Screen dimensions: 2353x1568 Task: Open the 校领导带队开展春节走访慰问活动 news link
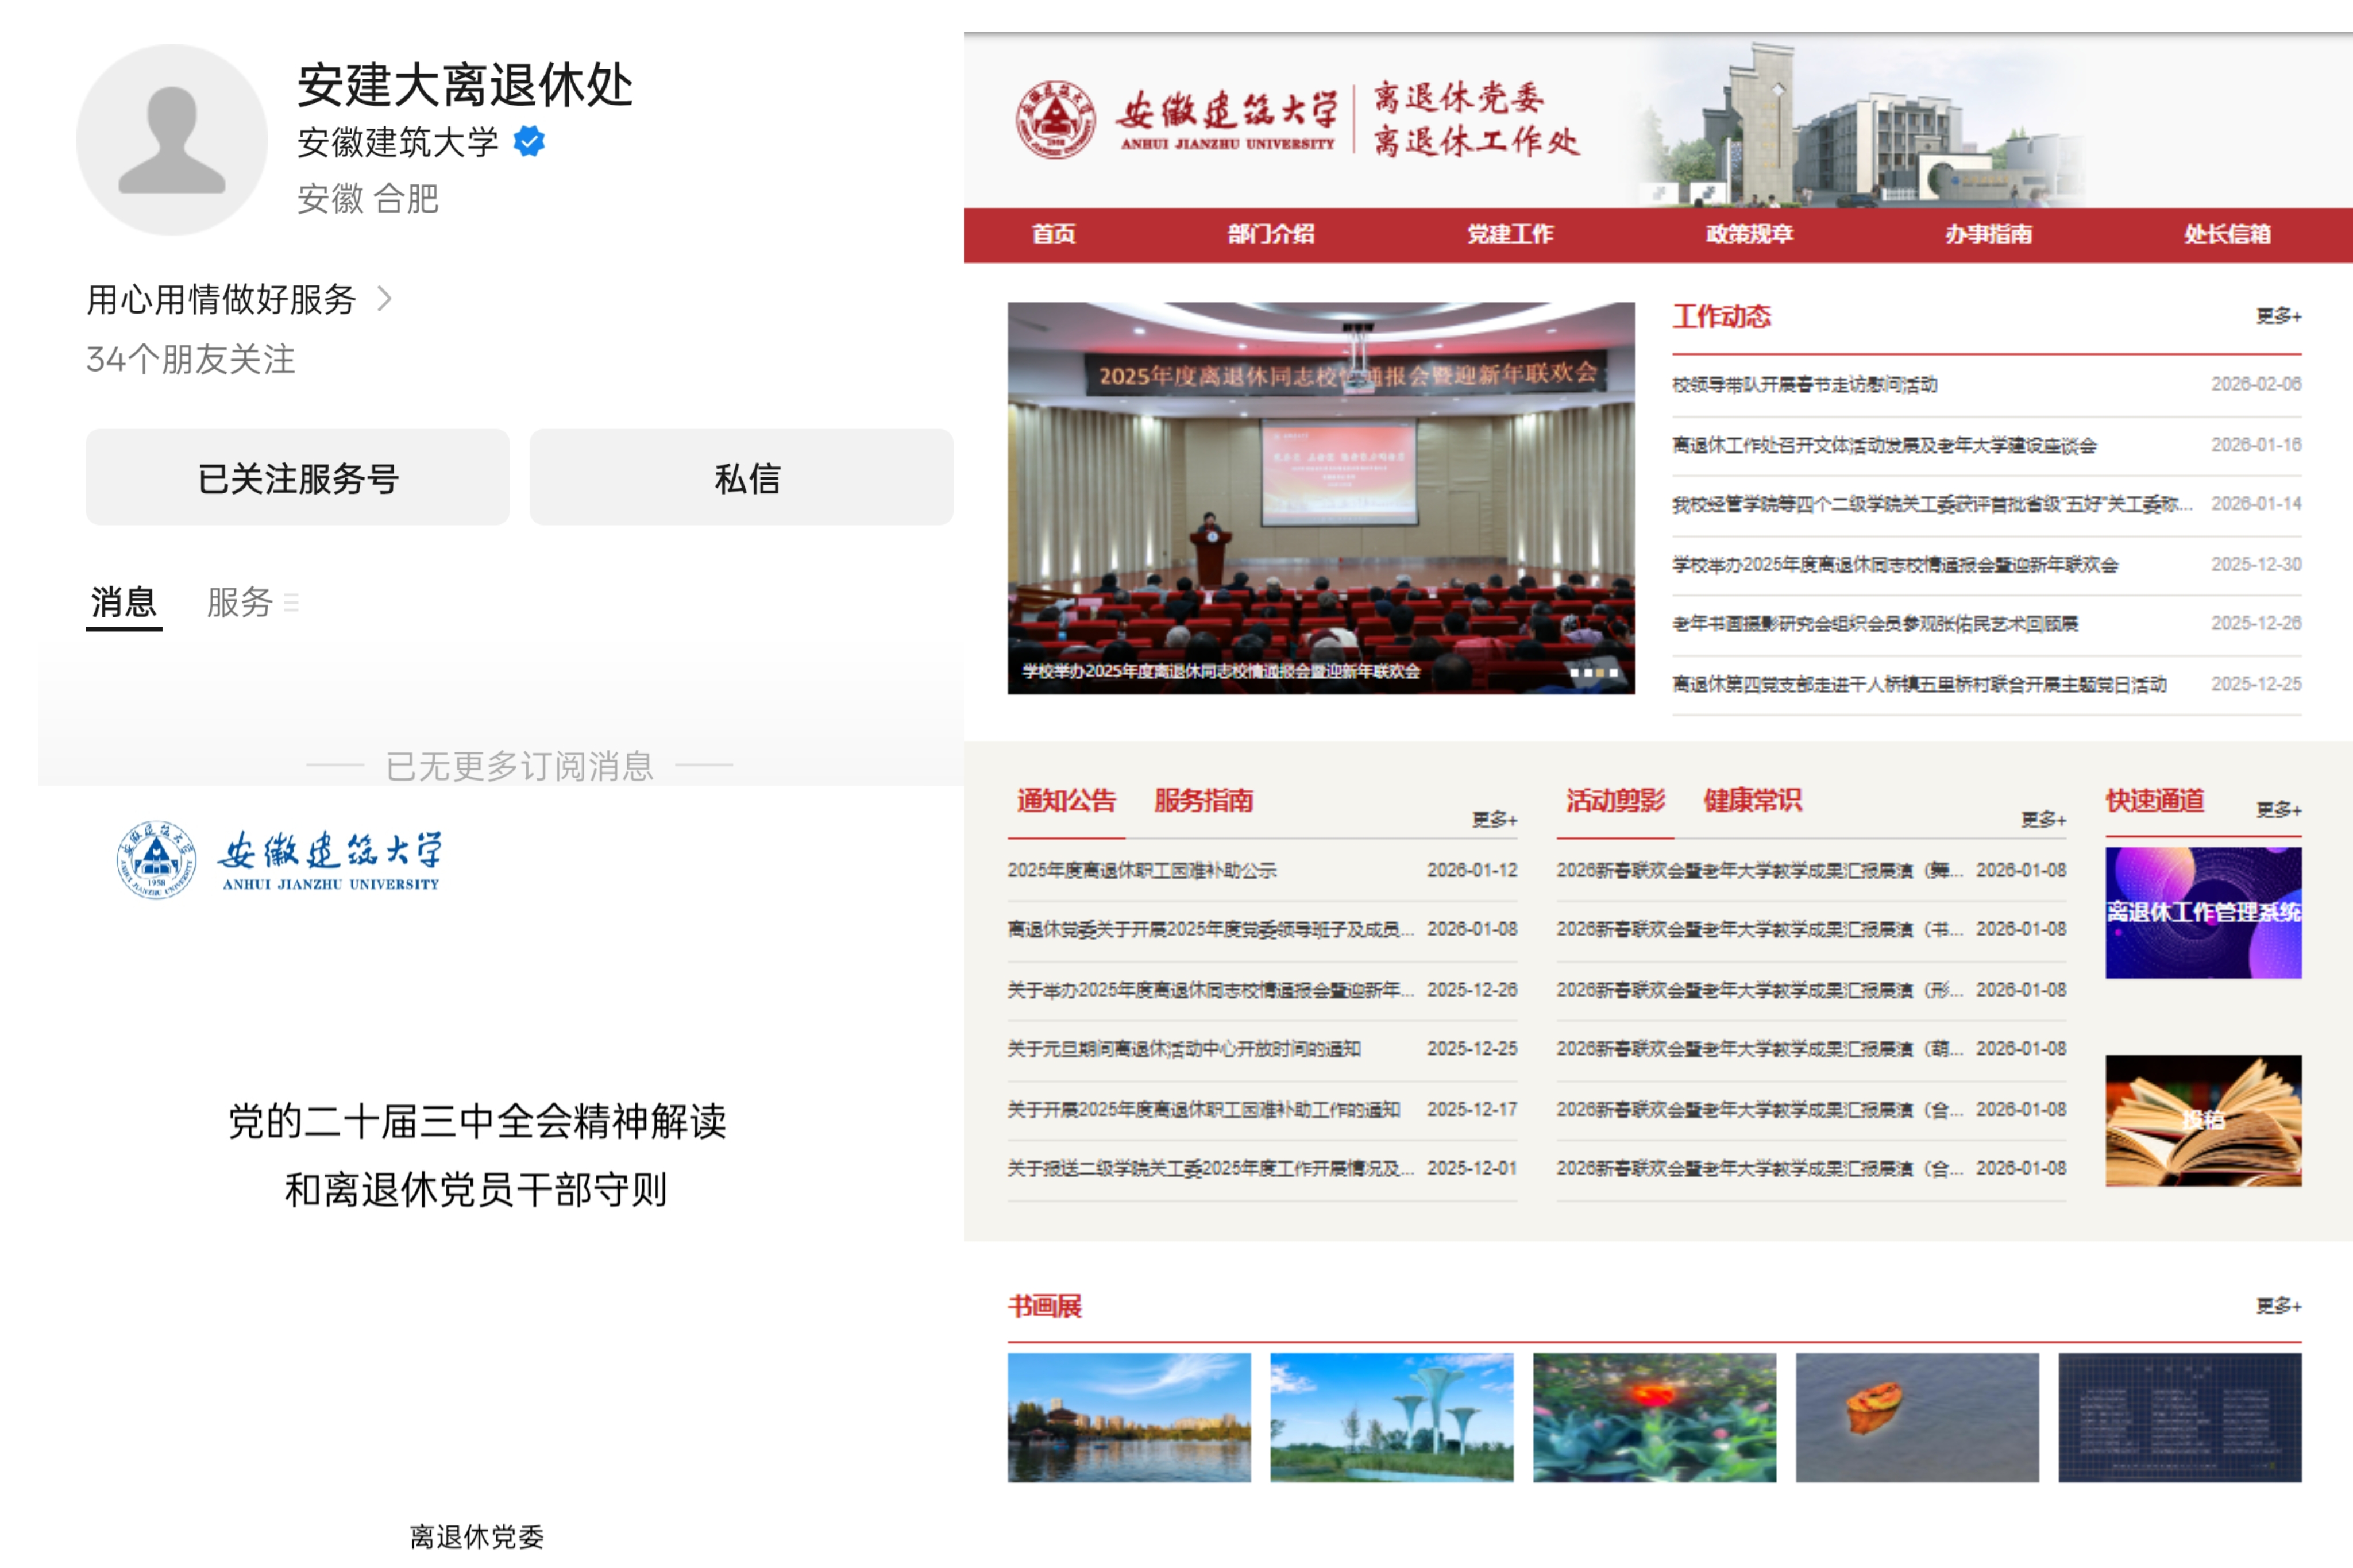[x=1804, y=385]
